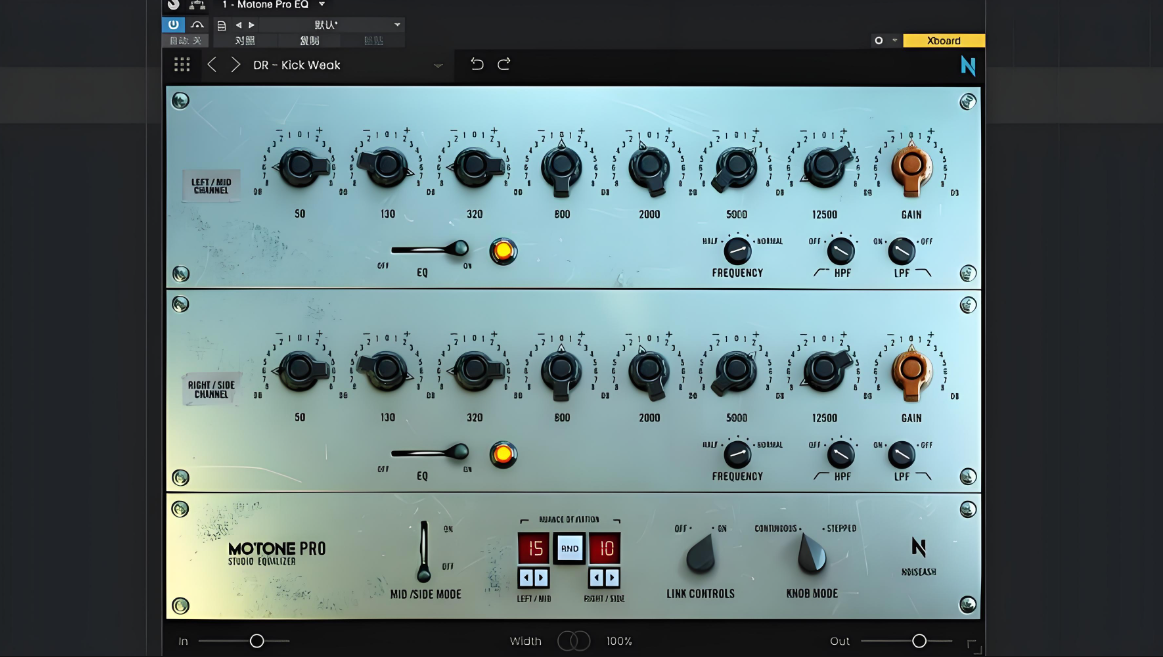Increase Right/Side variance with right arrow
Screen dimensions: 1163x657
[612, 577]
